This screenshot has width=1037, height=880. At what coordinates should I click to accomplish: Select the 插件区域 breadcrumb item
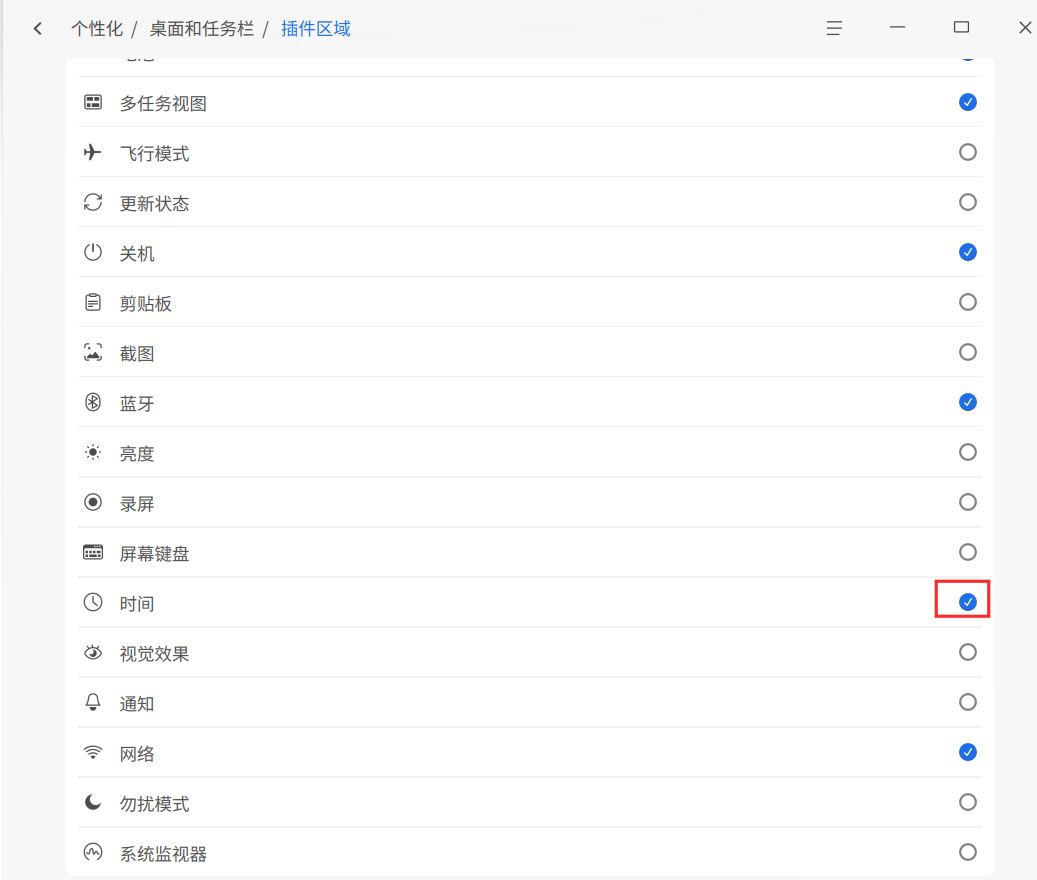point(315,29)
